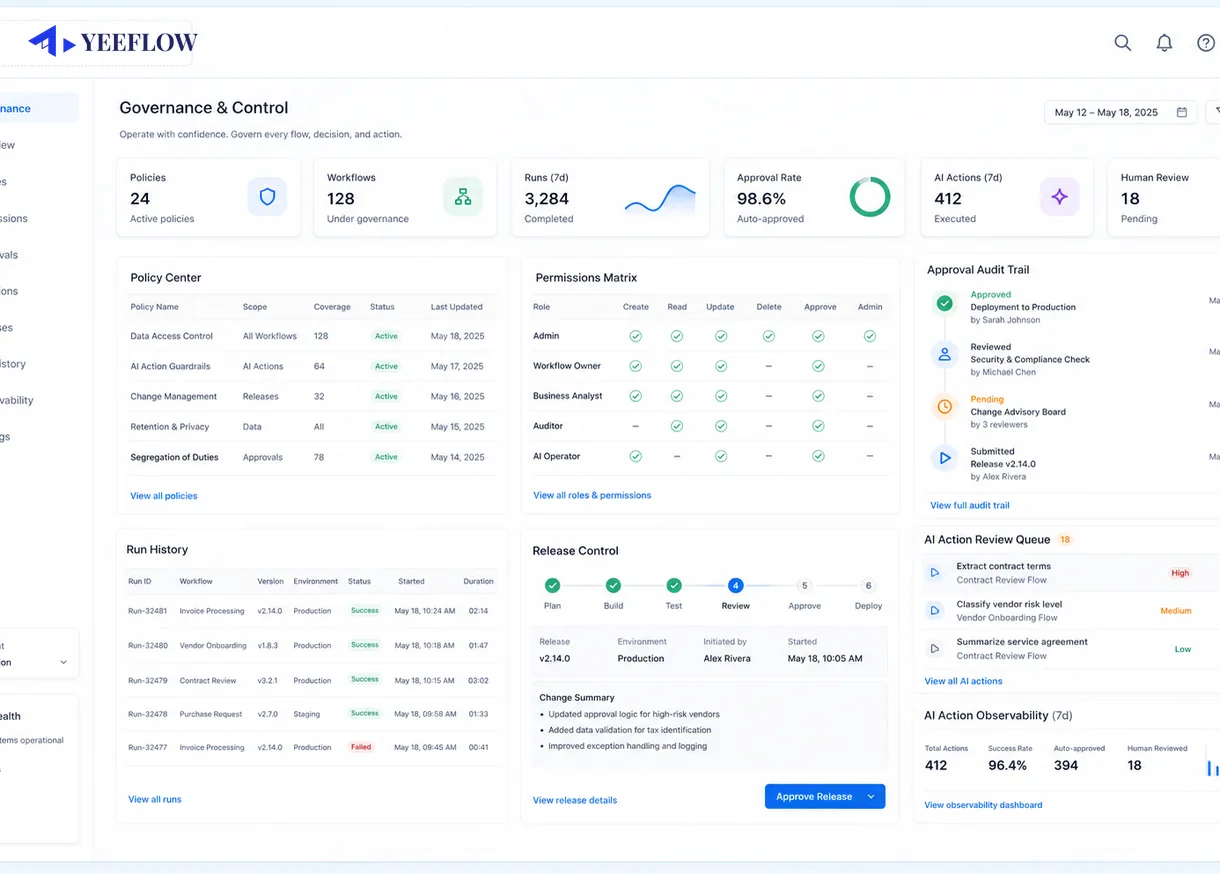
Task: Click the High priority badge
Action: click(1180, 573)
